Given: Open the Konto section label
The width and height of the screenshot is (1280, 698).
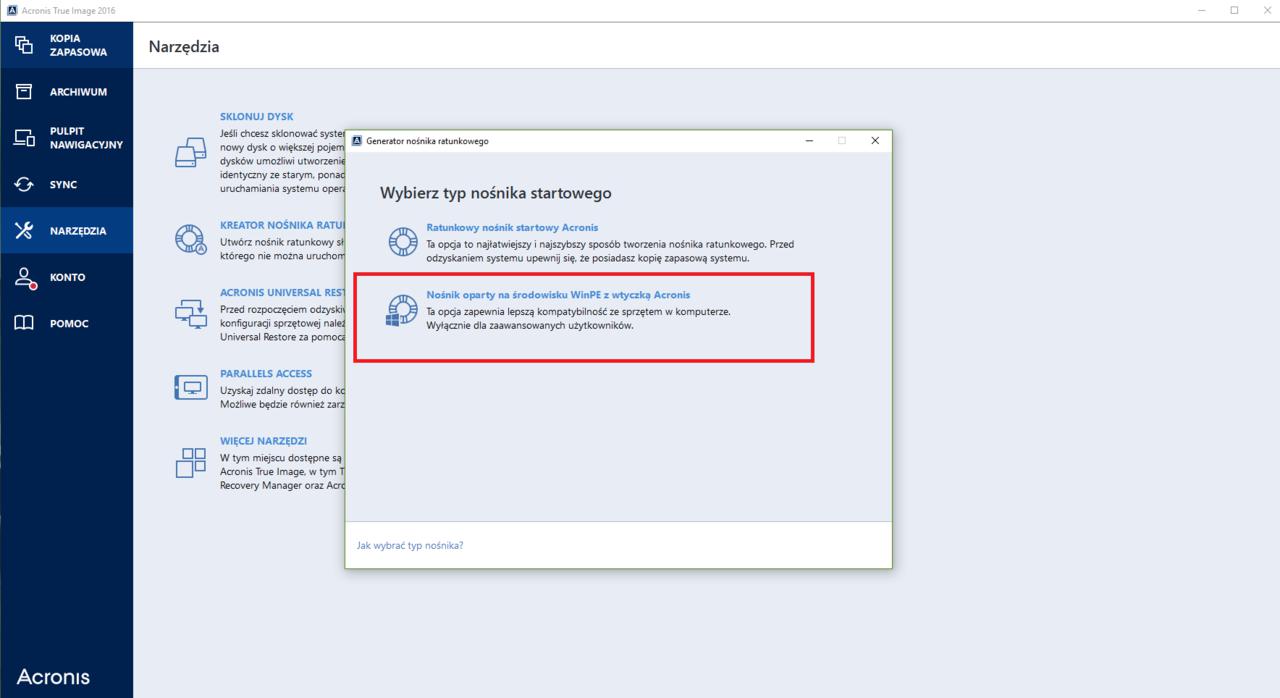Looking at the screenshot, I should click(67, 278).
